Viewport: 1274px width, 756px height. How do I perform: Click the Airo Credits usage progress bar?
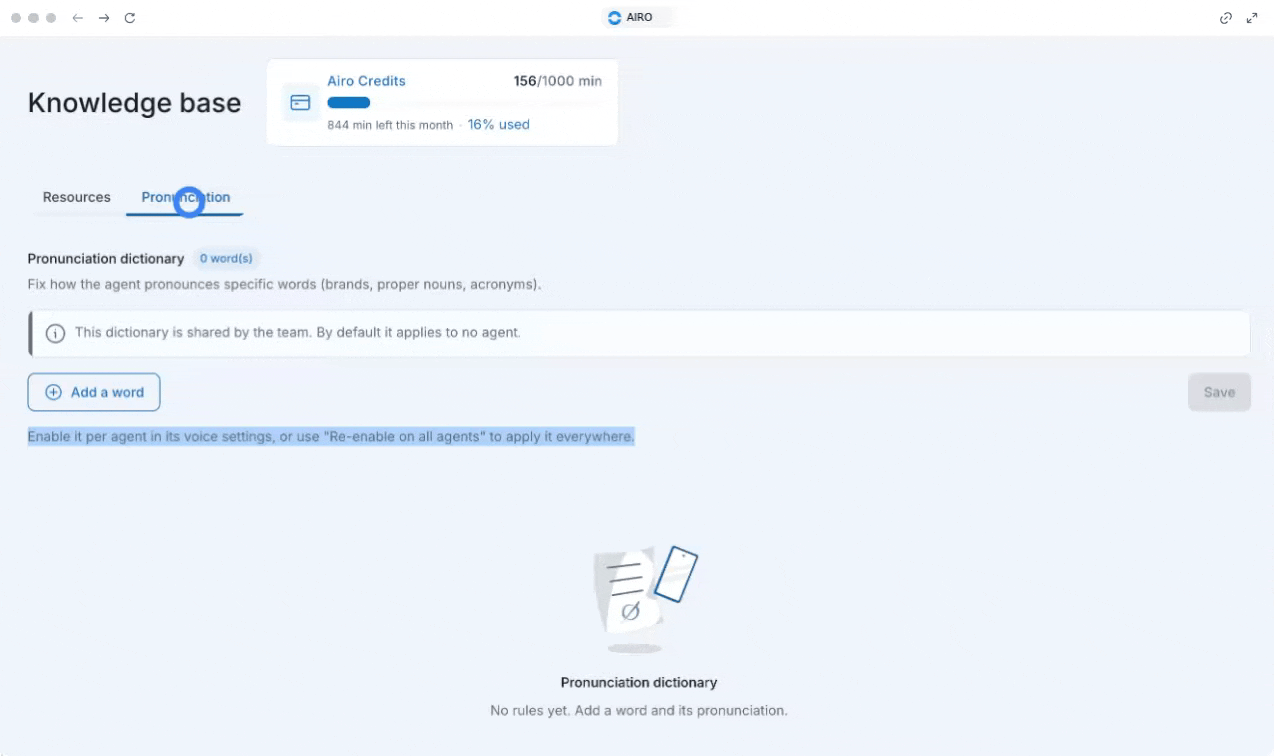coord(349,103)
